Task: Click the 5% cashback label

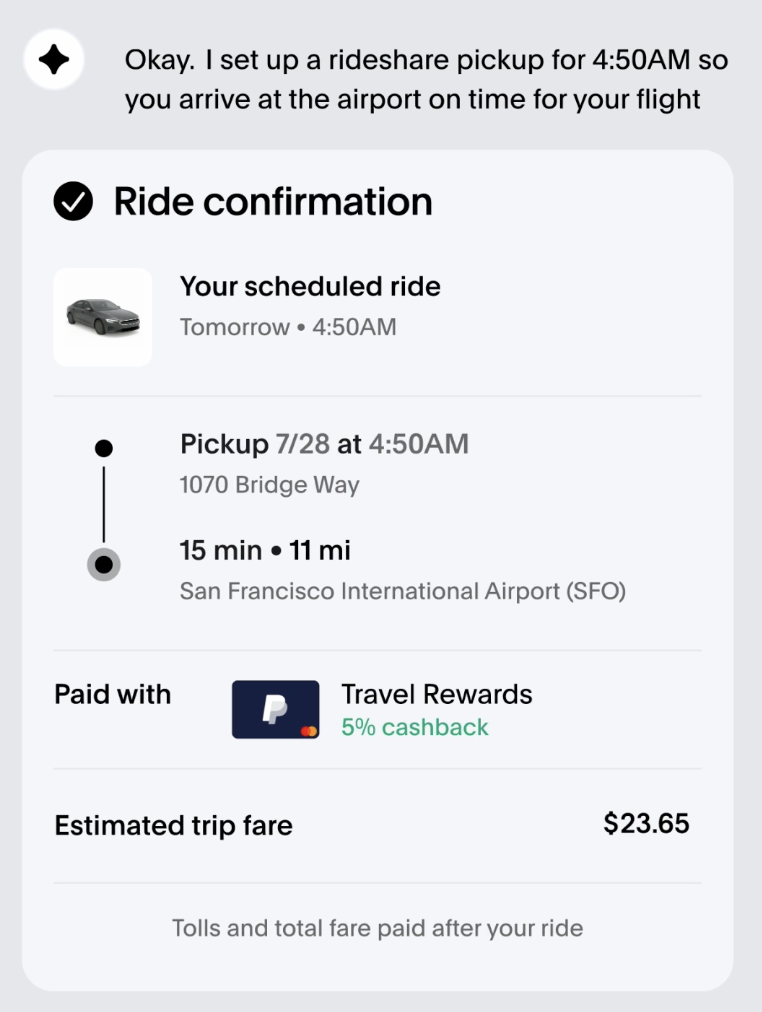Action: click(415, 727)
